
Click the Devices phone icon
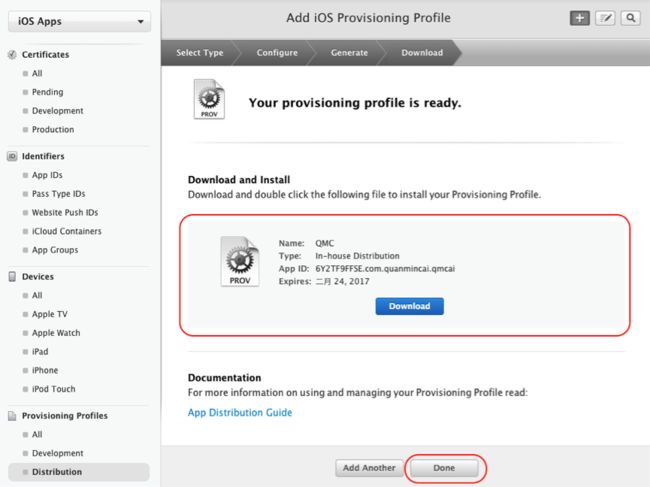12,276
